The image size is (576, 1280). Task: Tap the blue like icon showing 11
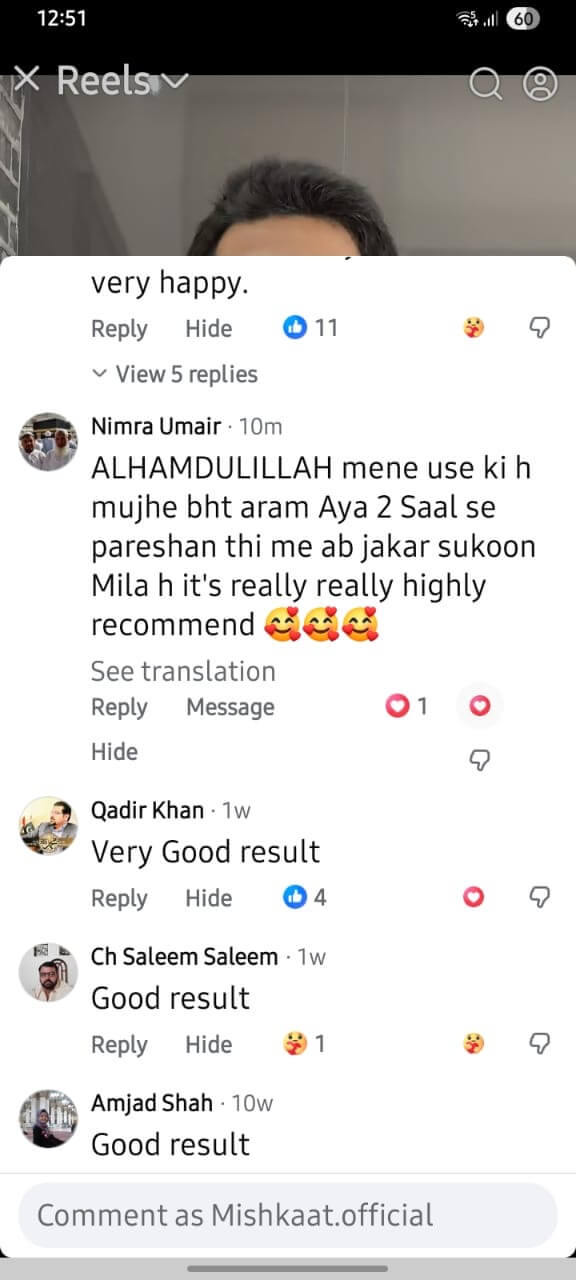pos(294,327)
